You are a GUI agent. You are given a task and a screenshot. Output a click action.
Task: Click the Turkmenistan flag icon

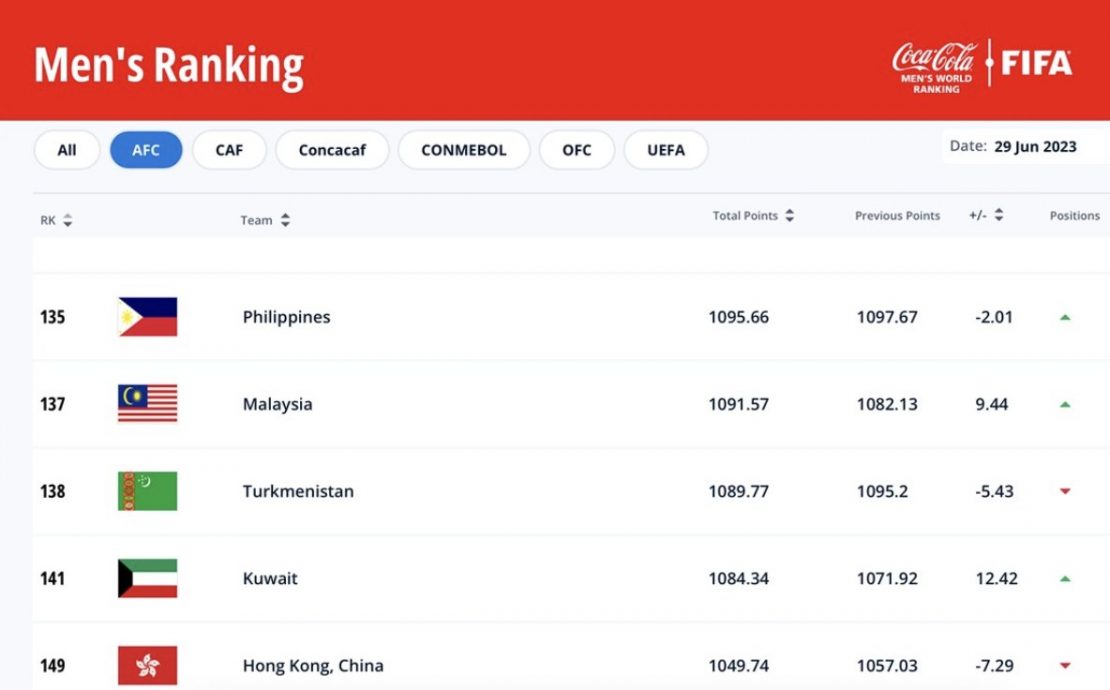(147, 490)
